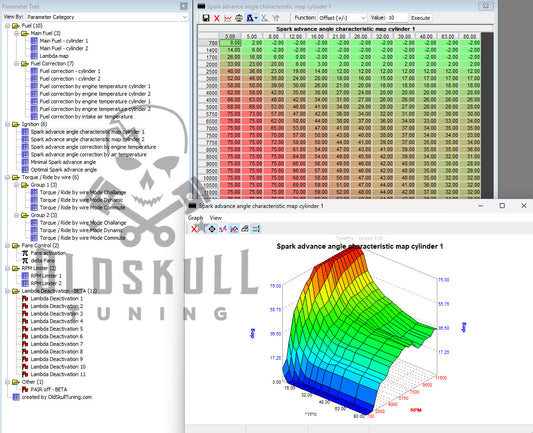Select the 700 RPM row header cell
Screen dimensions: 533x433
[x=208, y=43]
